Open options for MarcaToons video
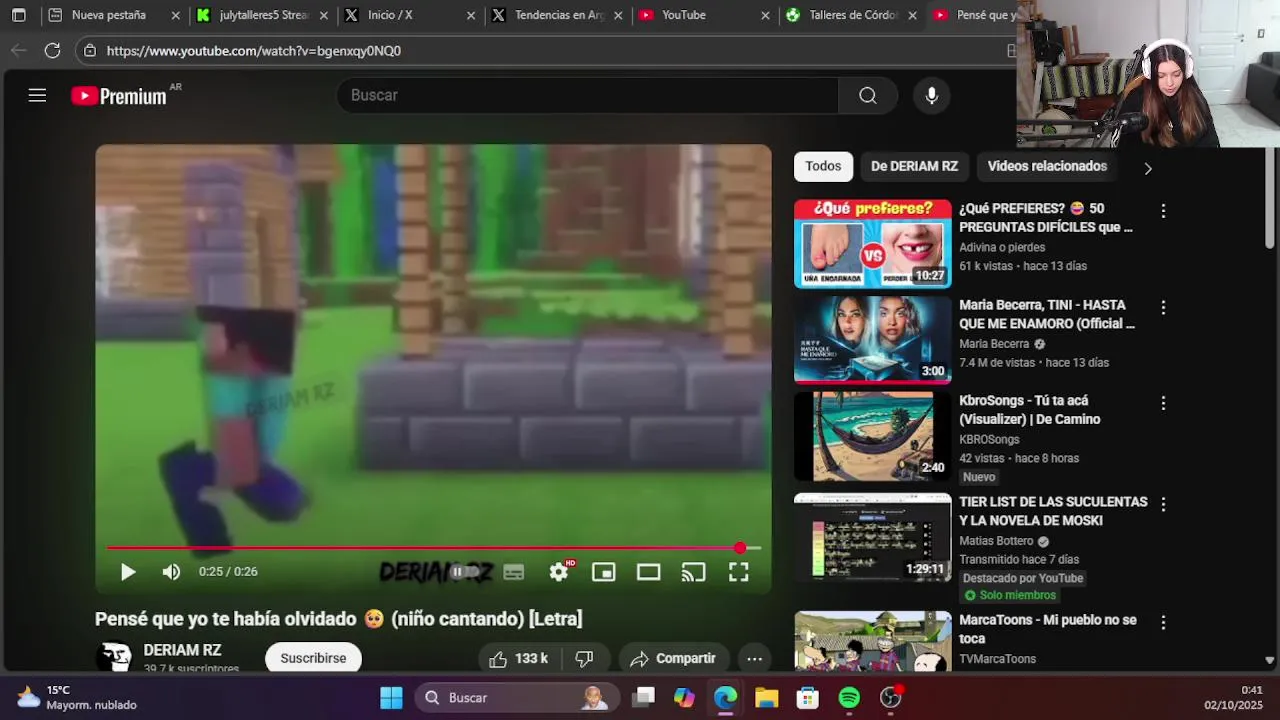Image resolution: width=1280 pixels, height=720 pixels. [x=1163, y=622]
